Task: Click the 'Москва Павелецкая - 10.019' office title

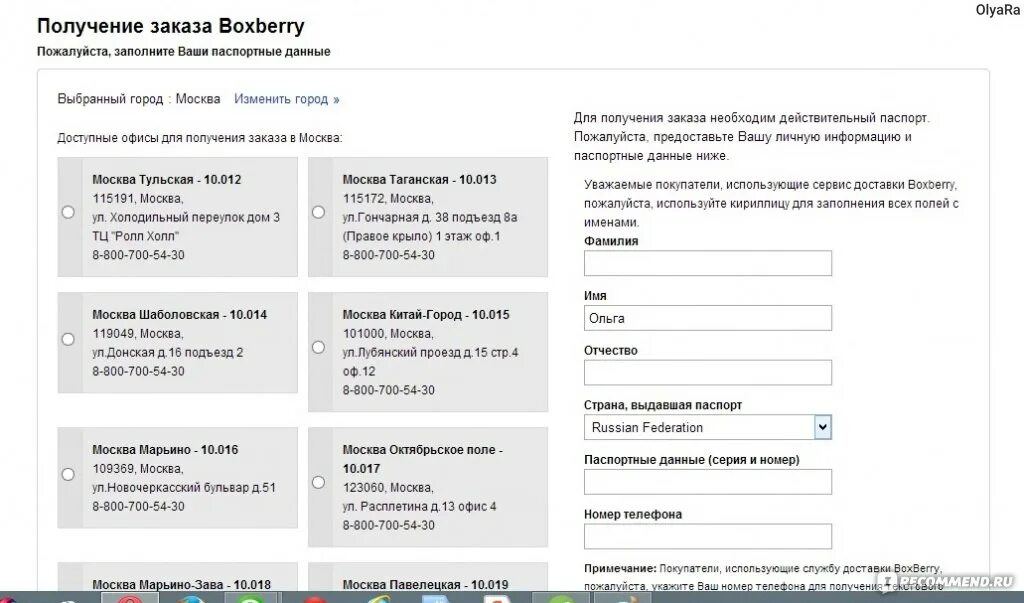Action: [425, 585]
